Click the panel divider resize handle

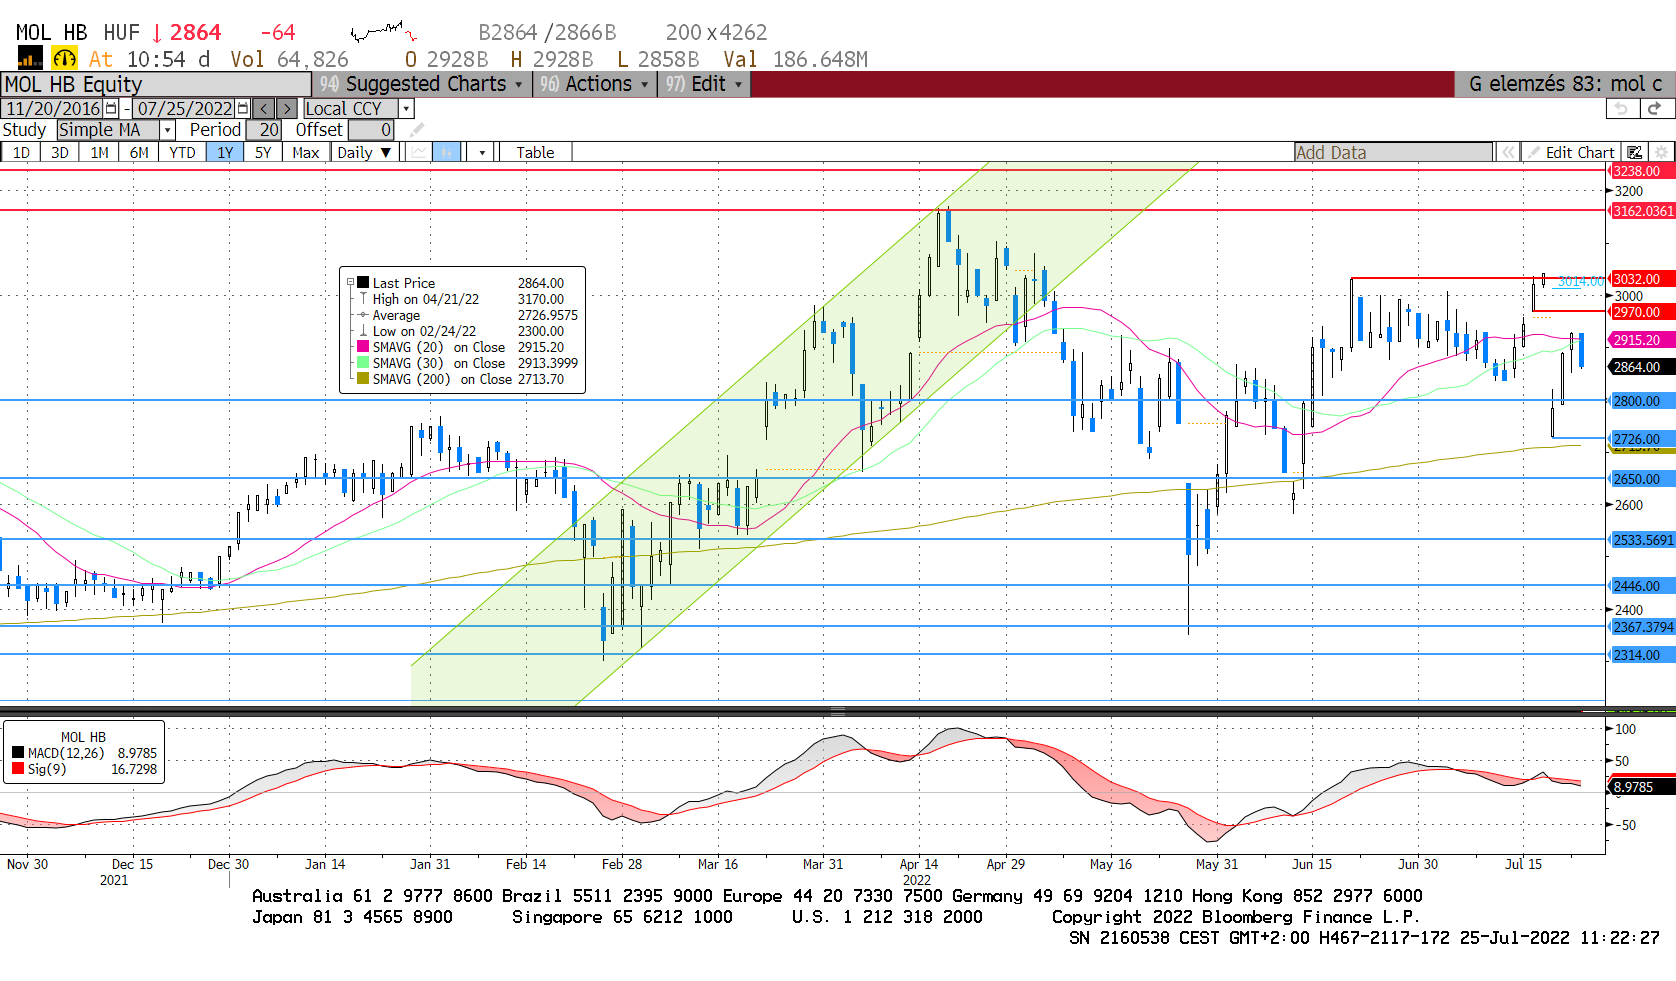pyautogui.click(x=838, y=711)
